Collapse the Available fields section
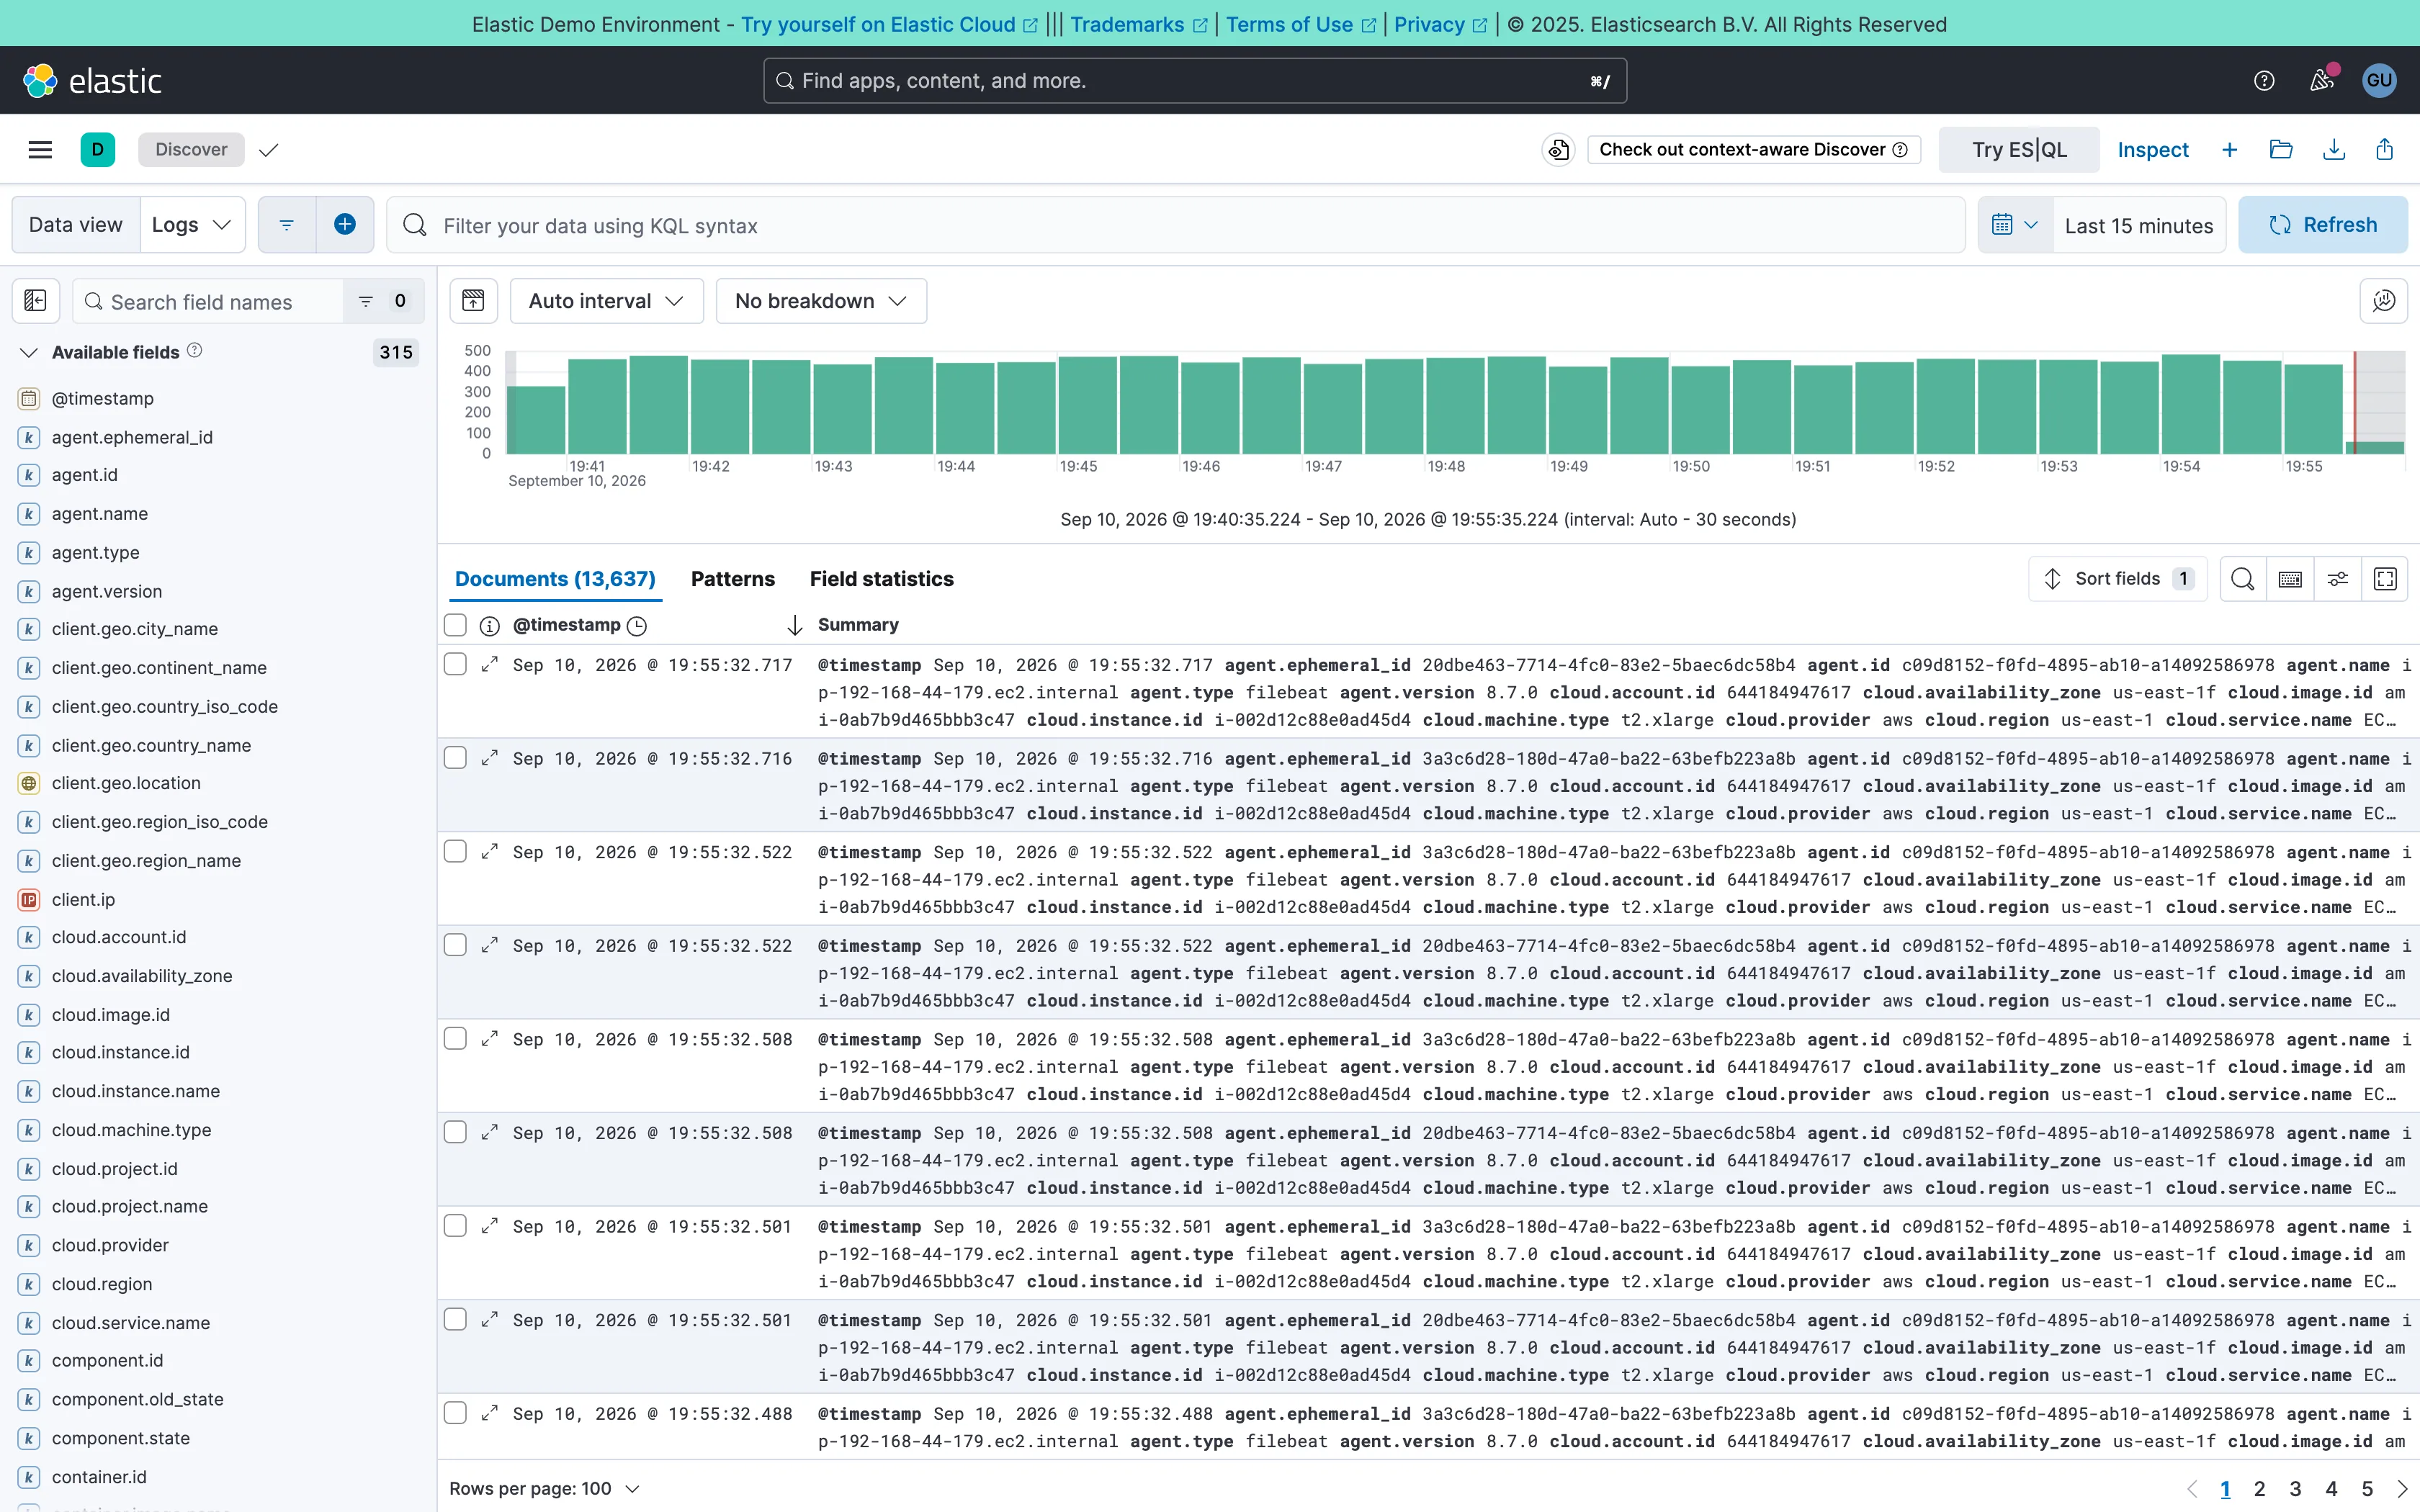Viewport: 2420px width, 1512px height. pyautogui.click(x=29, y=353)
